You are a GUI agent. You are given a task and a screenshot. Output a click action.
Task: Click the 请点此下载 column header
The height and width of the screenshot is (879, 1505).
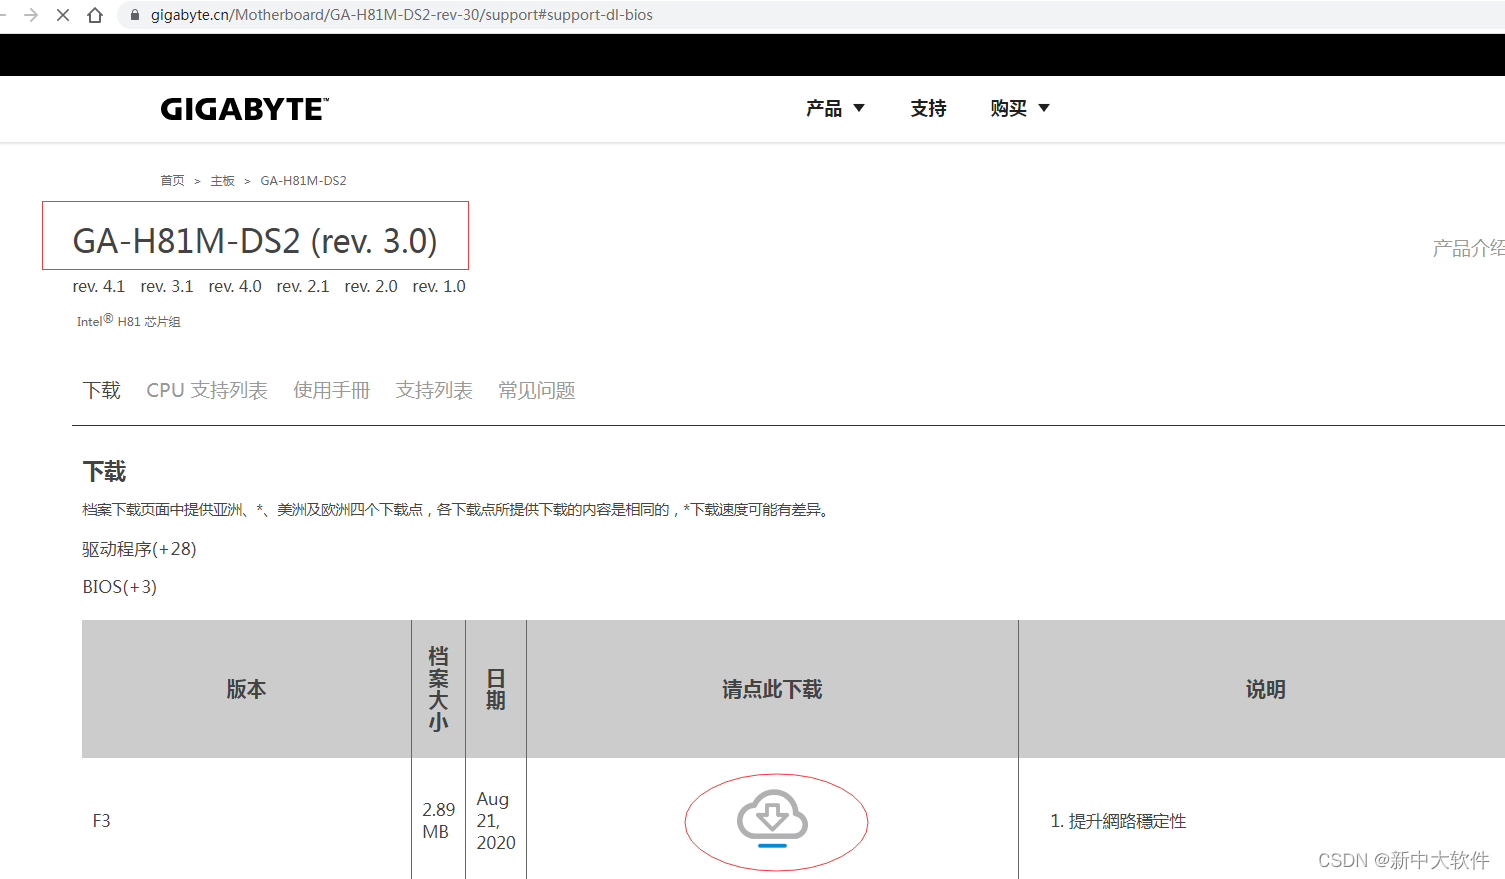pos(772,689)
